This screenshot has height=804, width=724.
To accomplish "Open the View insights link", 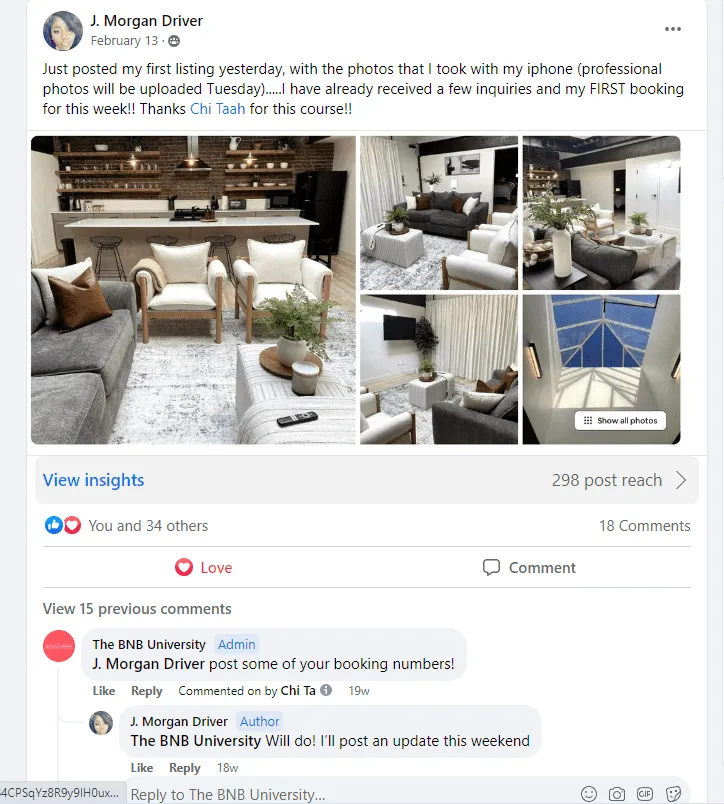I will pos(93,480).
